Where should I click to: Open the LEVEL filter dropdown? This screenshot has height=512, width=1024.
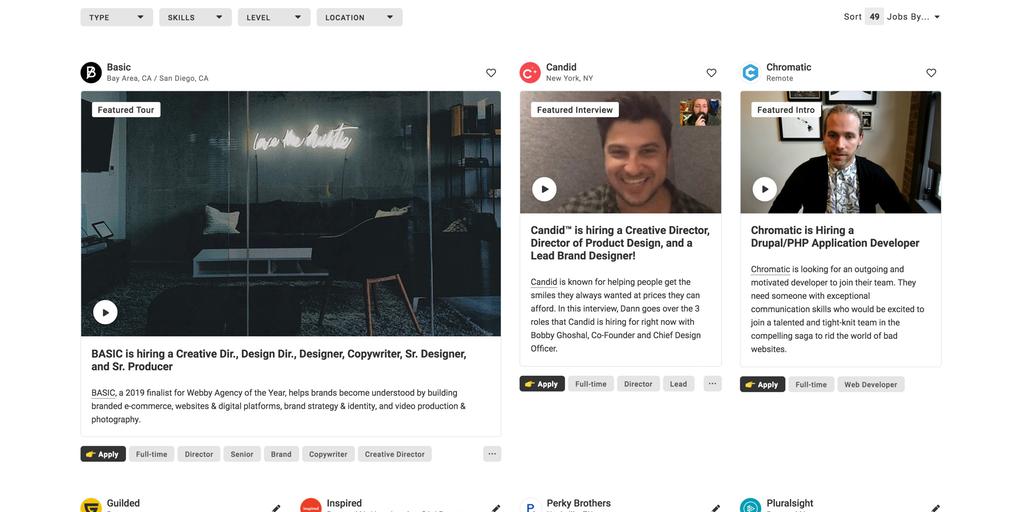point(274,17)
